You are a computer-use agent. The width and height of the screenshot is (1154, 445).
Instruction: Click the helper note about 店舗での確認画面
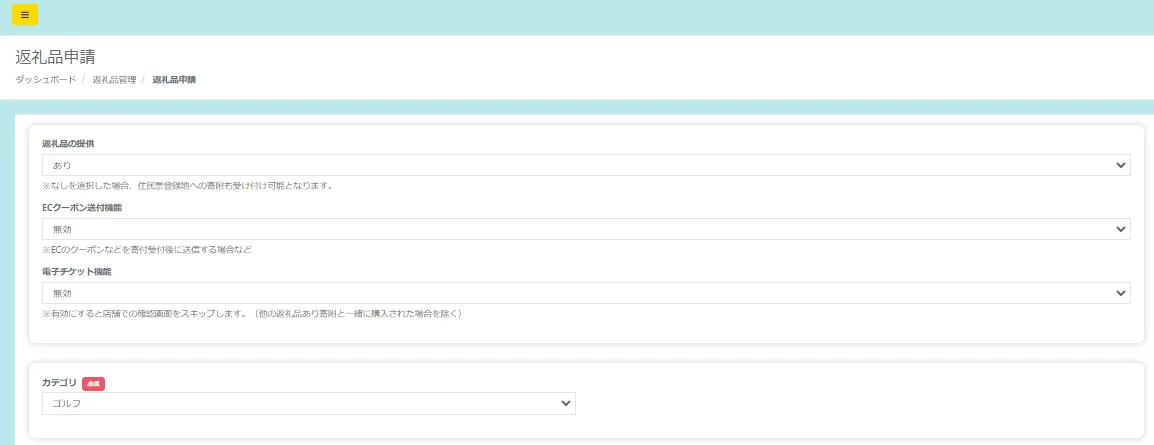coord(251,313)
